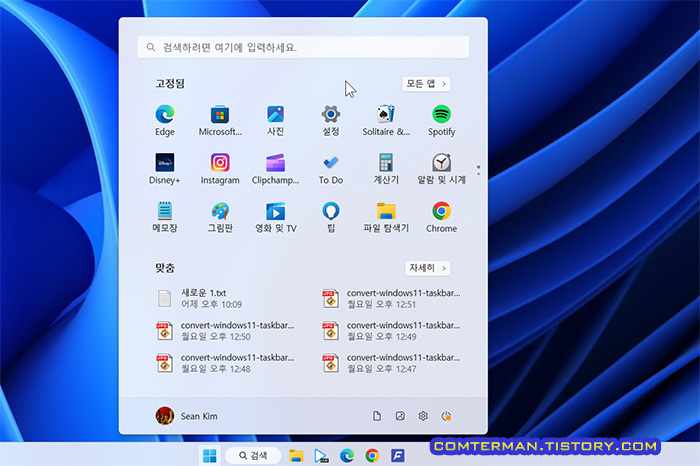700x466 pixels.
Task: Launch Chrome from pinned apps
Action: (442, 217)
